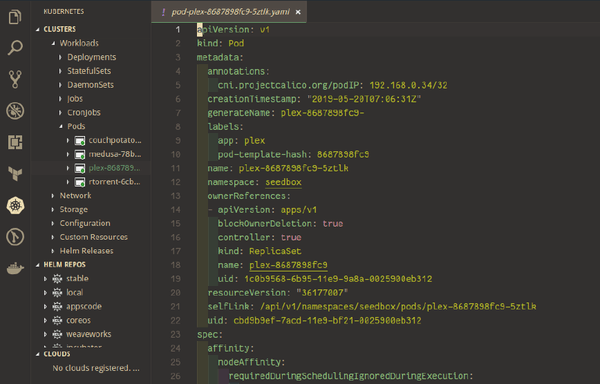The width and height of the screenshot is (600, 384).
Task: Click the KUBERNETES panel title
Action: tap(64, 11)
